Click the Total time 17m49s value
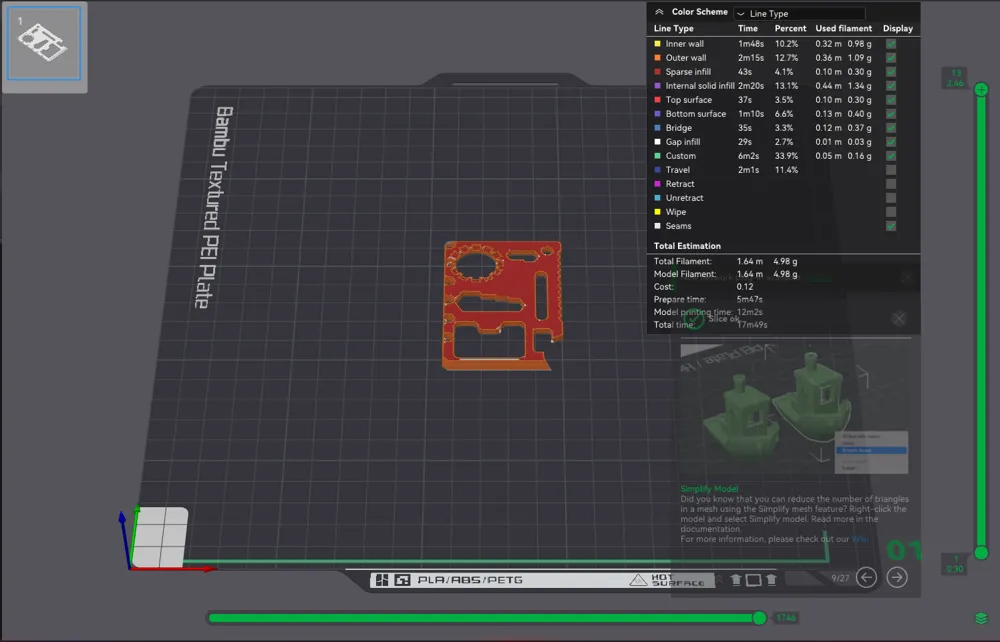The width and height of the screenshot is (1000, 642). (x=752, y=325)
